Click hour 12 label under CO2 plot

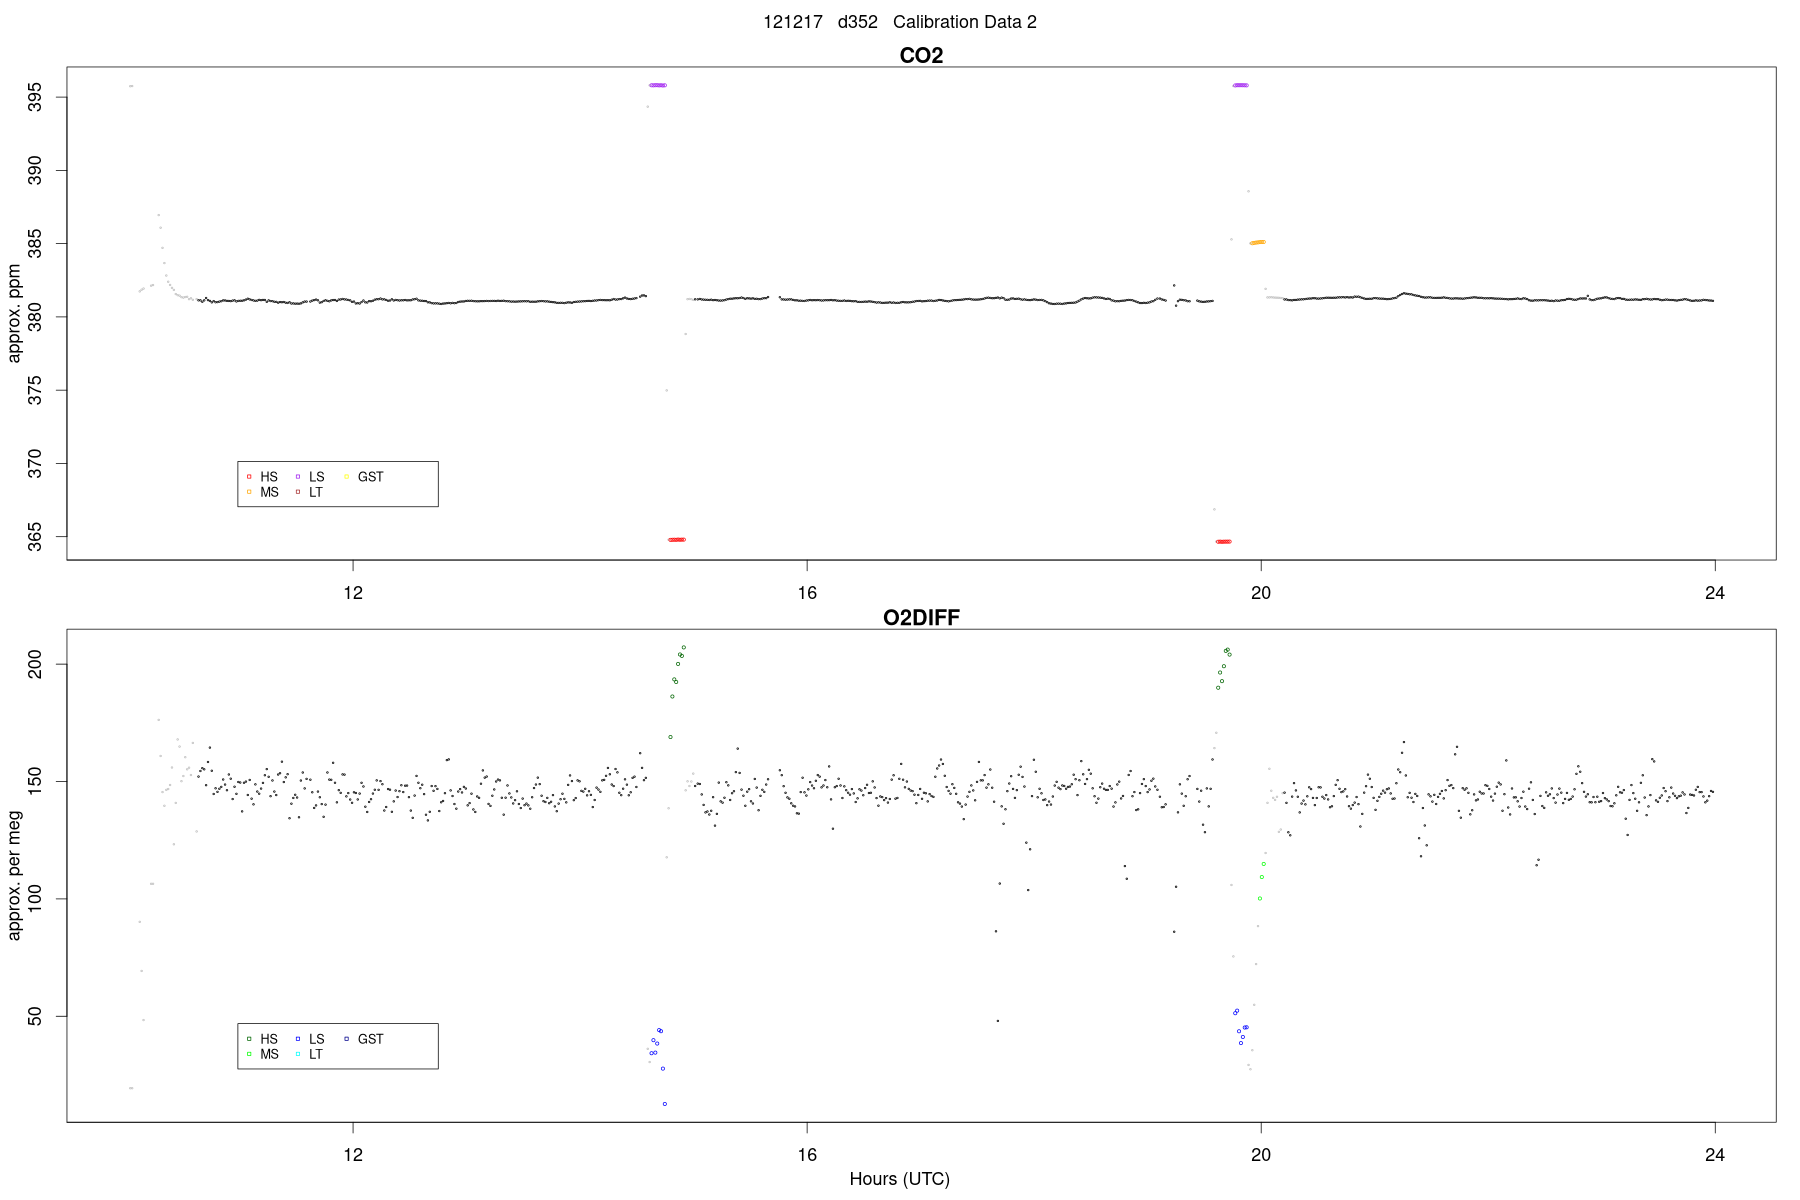(x=353, y=593)
